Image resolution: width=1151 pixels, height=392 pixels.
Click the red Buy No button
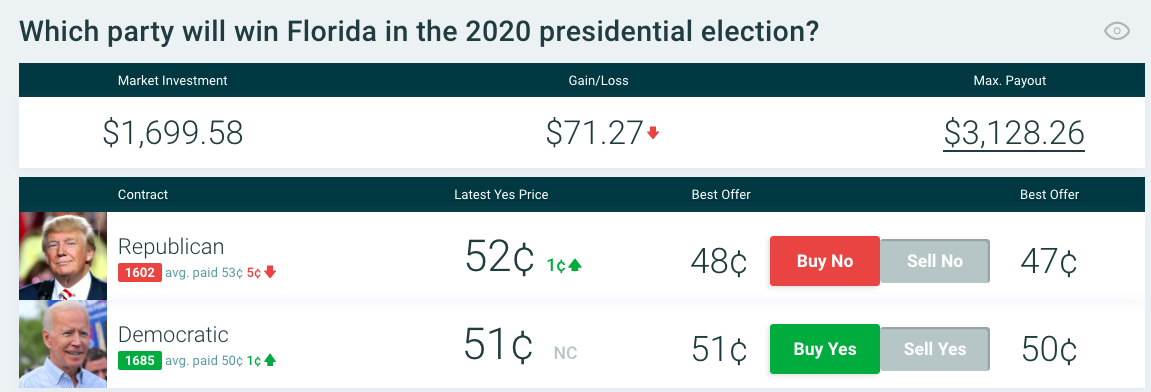(x=824, y=261)
